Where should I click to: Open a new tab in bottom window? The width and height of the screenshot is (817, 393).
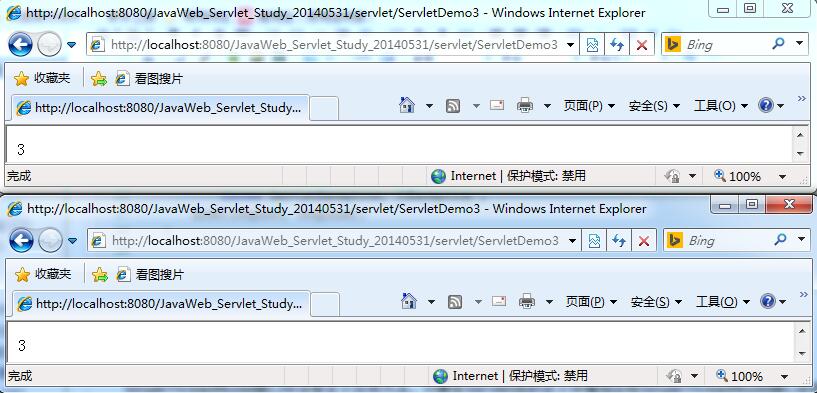click(325, 304)
